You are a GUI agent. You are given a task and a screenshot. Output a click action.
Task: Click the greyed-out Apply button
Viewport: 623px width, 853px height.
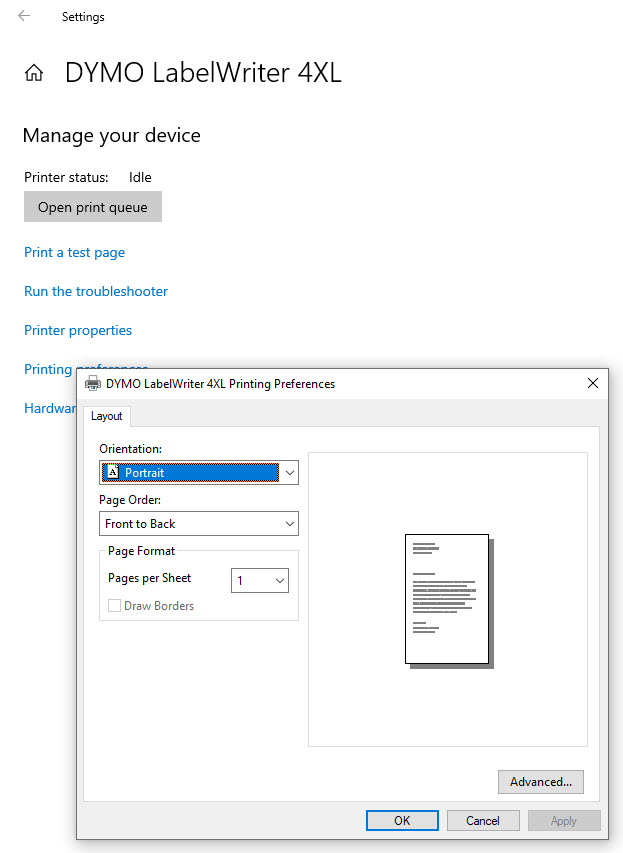point(564,820)
